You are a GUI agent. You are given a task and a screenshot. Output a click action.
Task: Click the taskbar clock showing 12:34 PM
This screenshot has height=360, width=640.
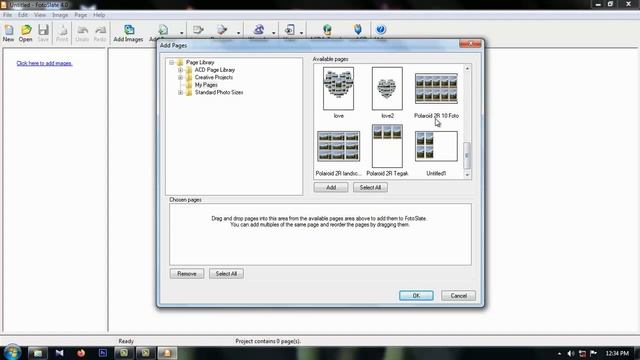(617, 353)
